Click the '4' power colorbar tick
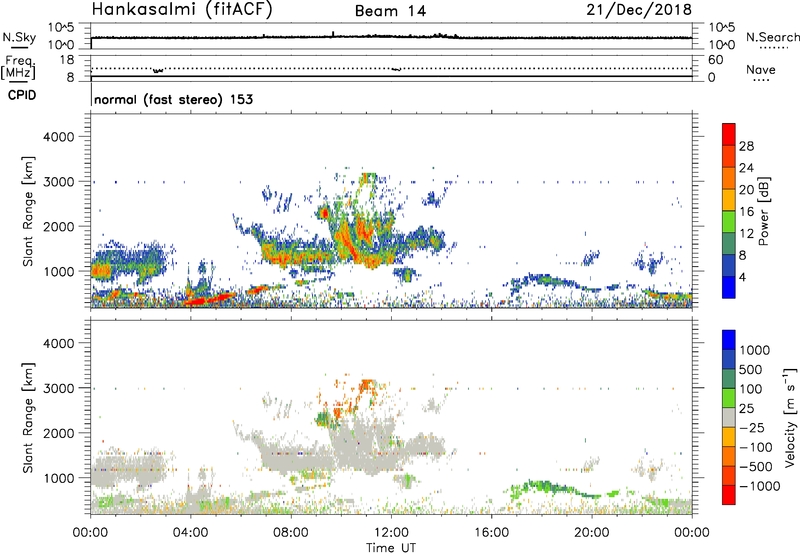This screenshot has height=554, width=800. click(x=743, y=277)
